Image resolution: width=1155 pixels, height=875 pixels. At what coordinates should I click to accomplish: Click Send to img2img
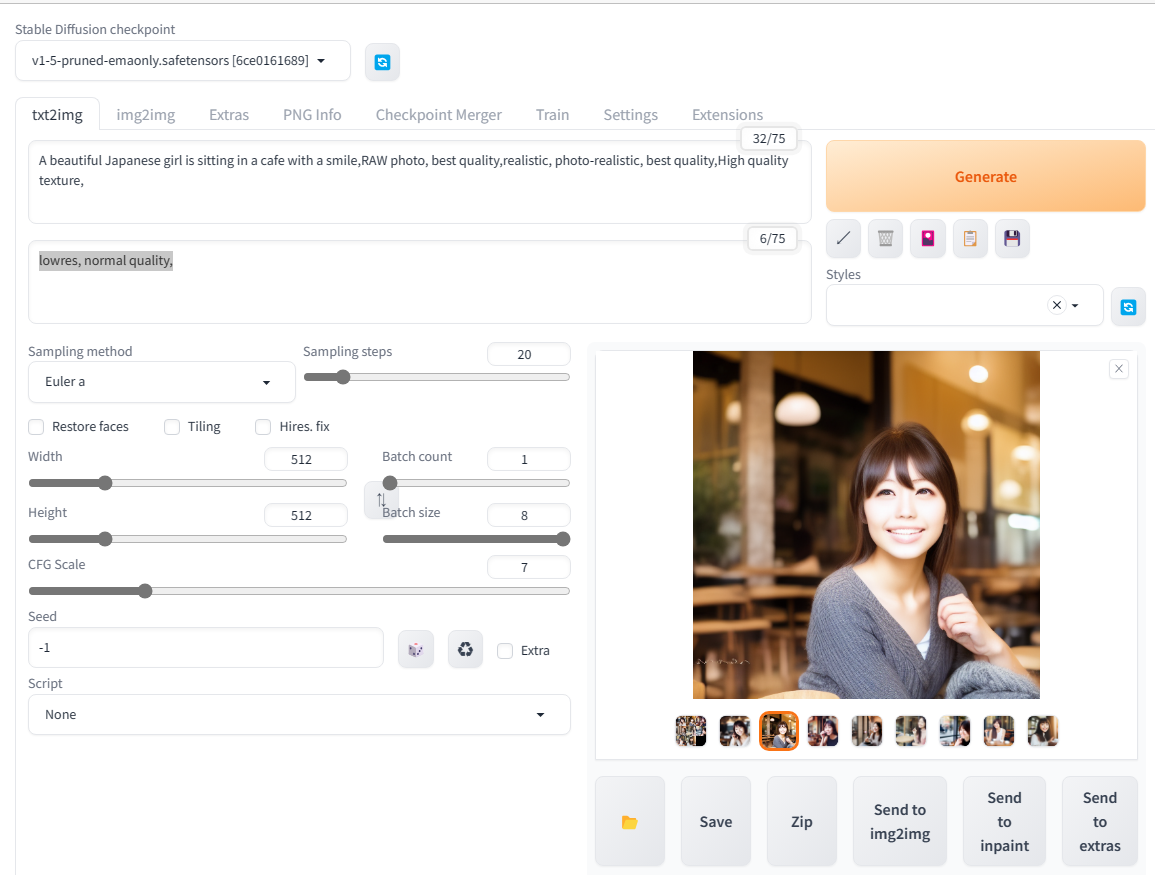(899, 822)
